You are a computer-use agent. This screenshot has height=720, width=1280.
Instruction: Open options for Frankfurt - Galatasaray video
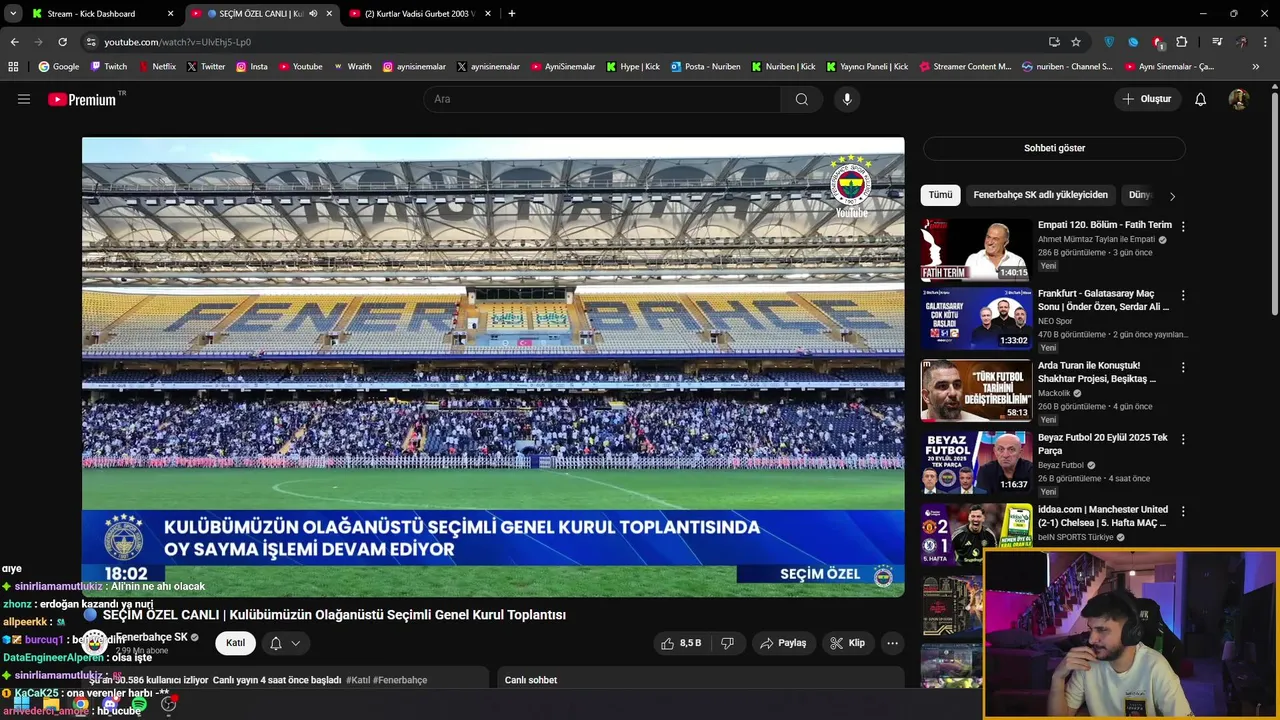click(x=1183, y=295)
